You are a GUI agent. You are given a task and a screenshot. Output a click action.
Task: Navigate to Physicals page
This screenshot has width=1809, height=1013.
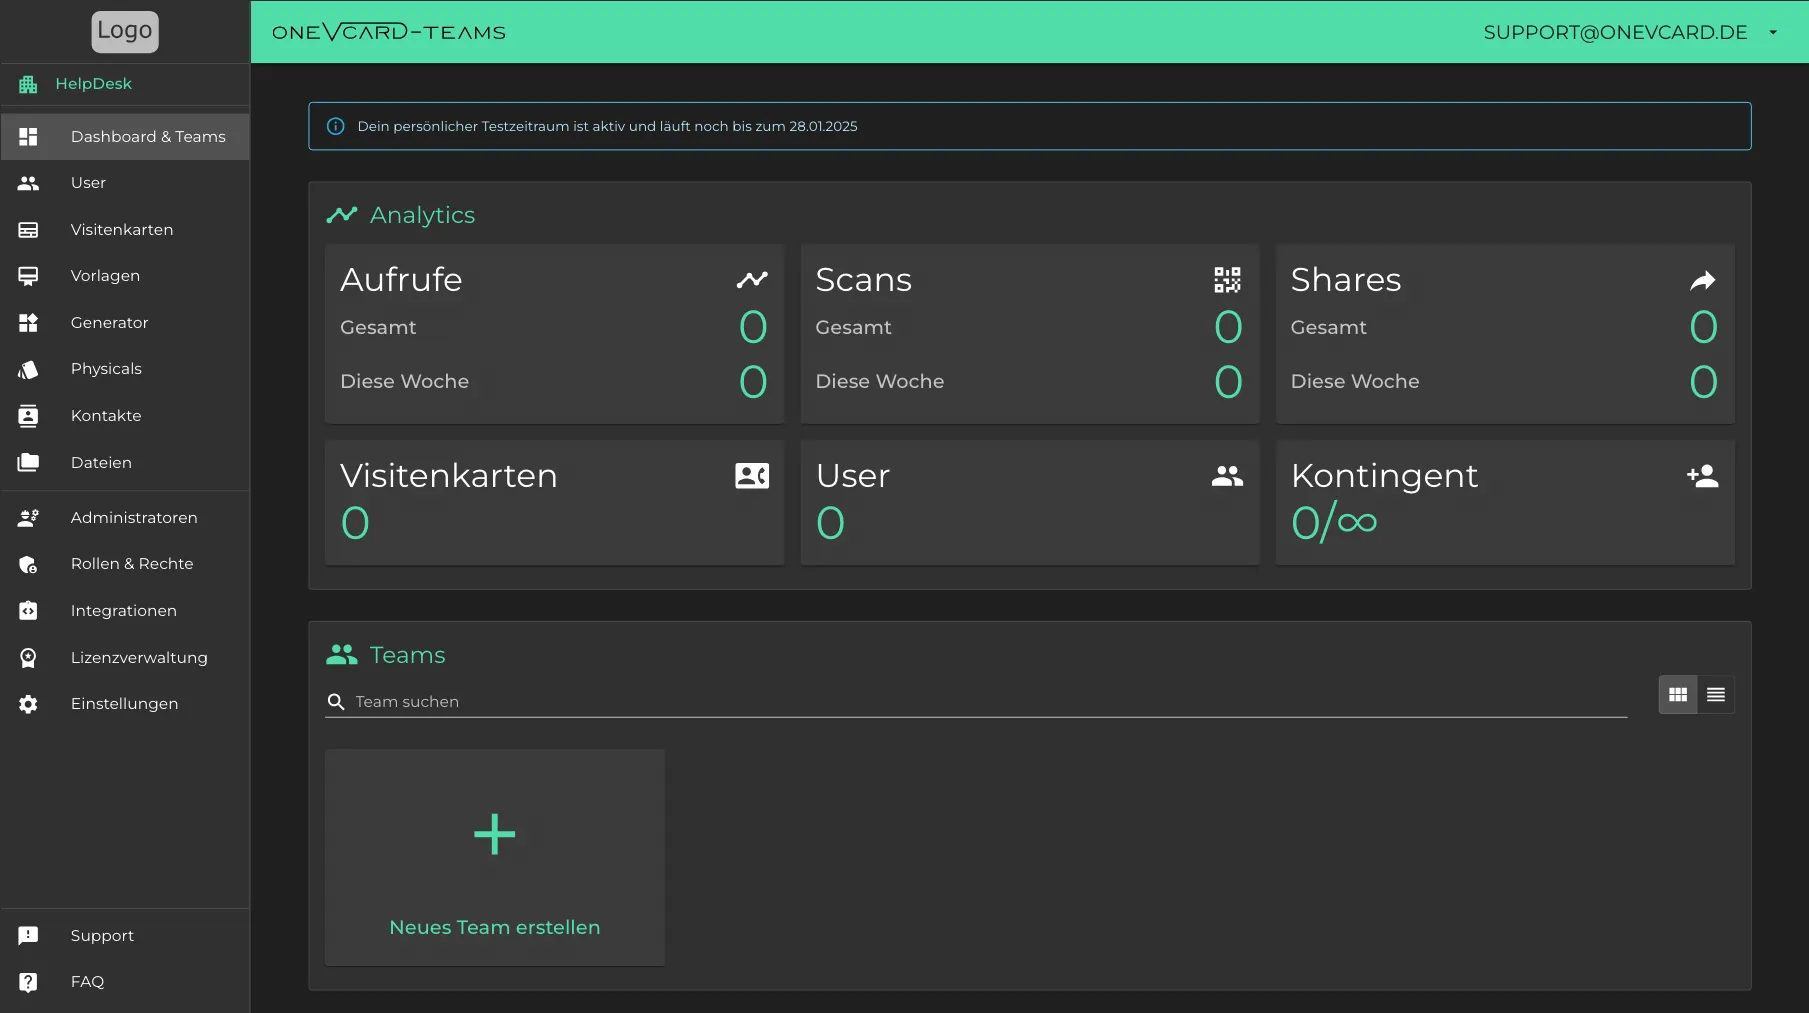(x=125, y=369)
